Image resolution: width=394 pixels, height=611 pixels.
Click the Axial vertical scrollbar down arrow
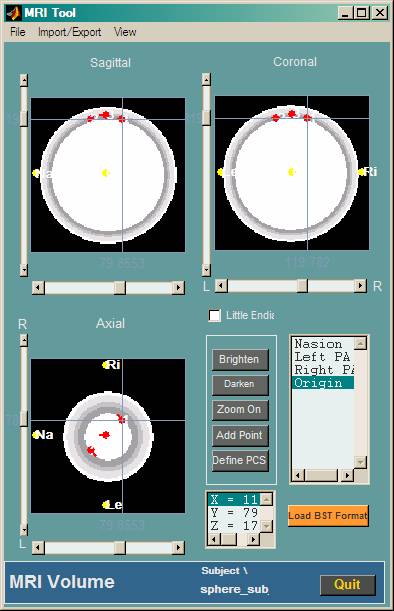(x=24, y=529)
